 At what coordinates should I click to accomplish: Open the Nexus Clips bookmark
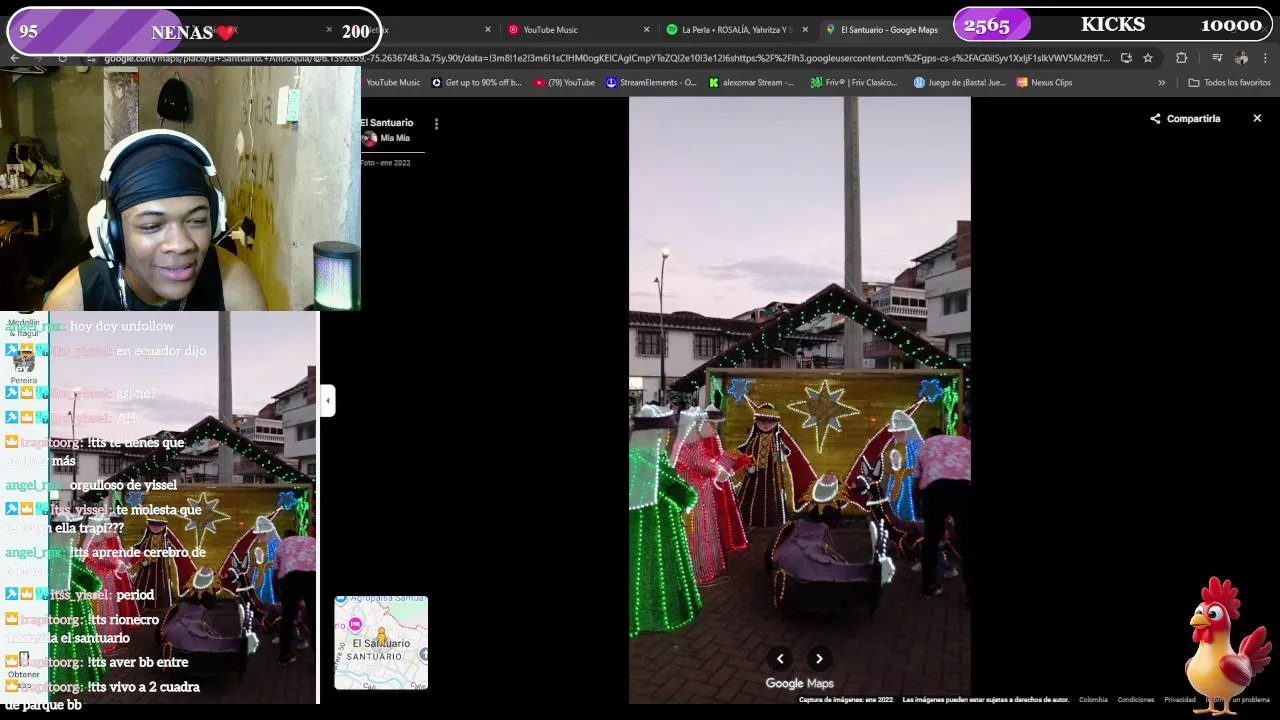pyautogui.click(x=1044, y=82)
